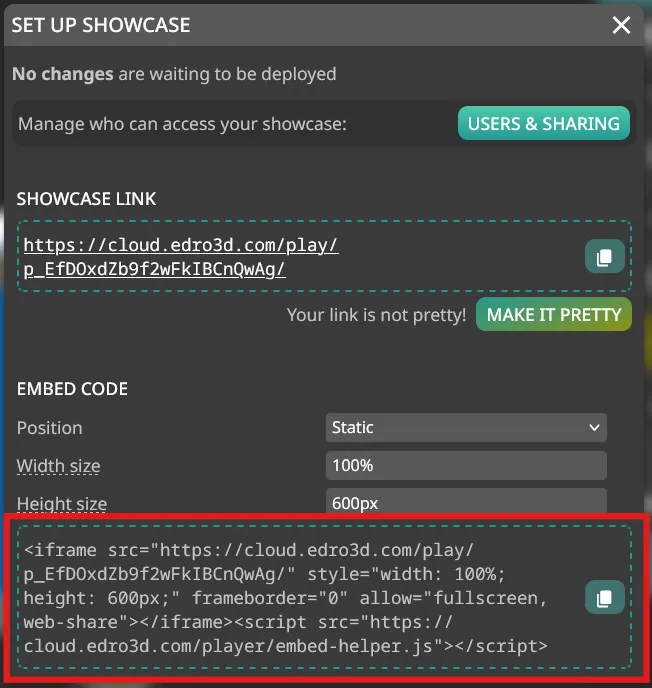
Task: Click the Width size label
Action: (x=58, y=466)
